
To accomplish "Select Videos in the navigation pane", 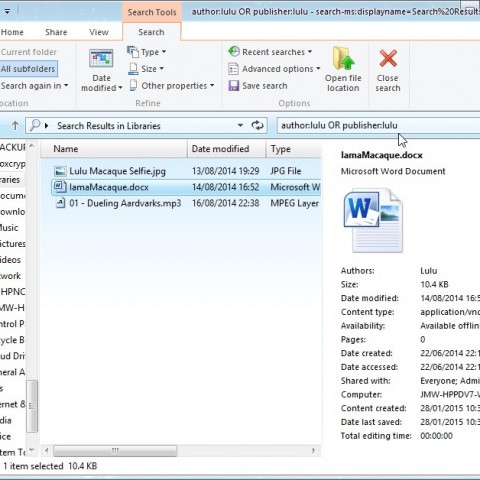I will point(10,260).
